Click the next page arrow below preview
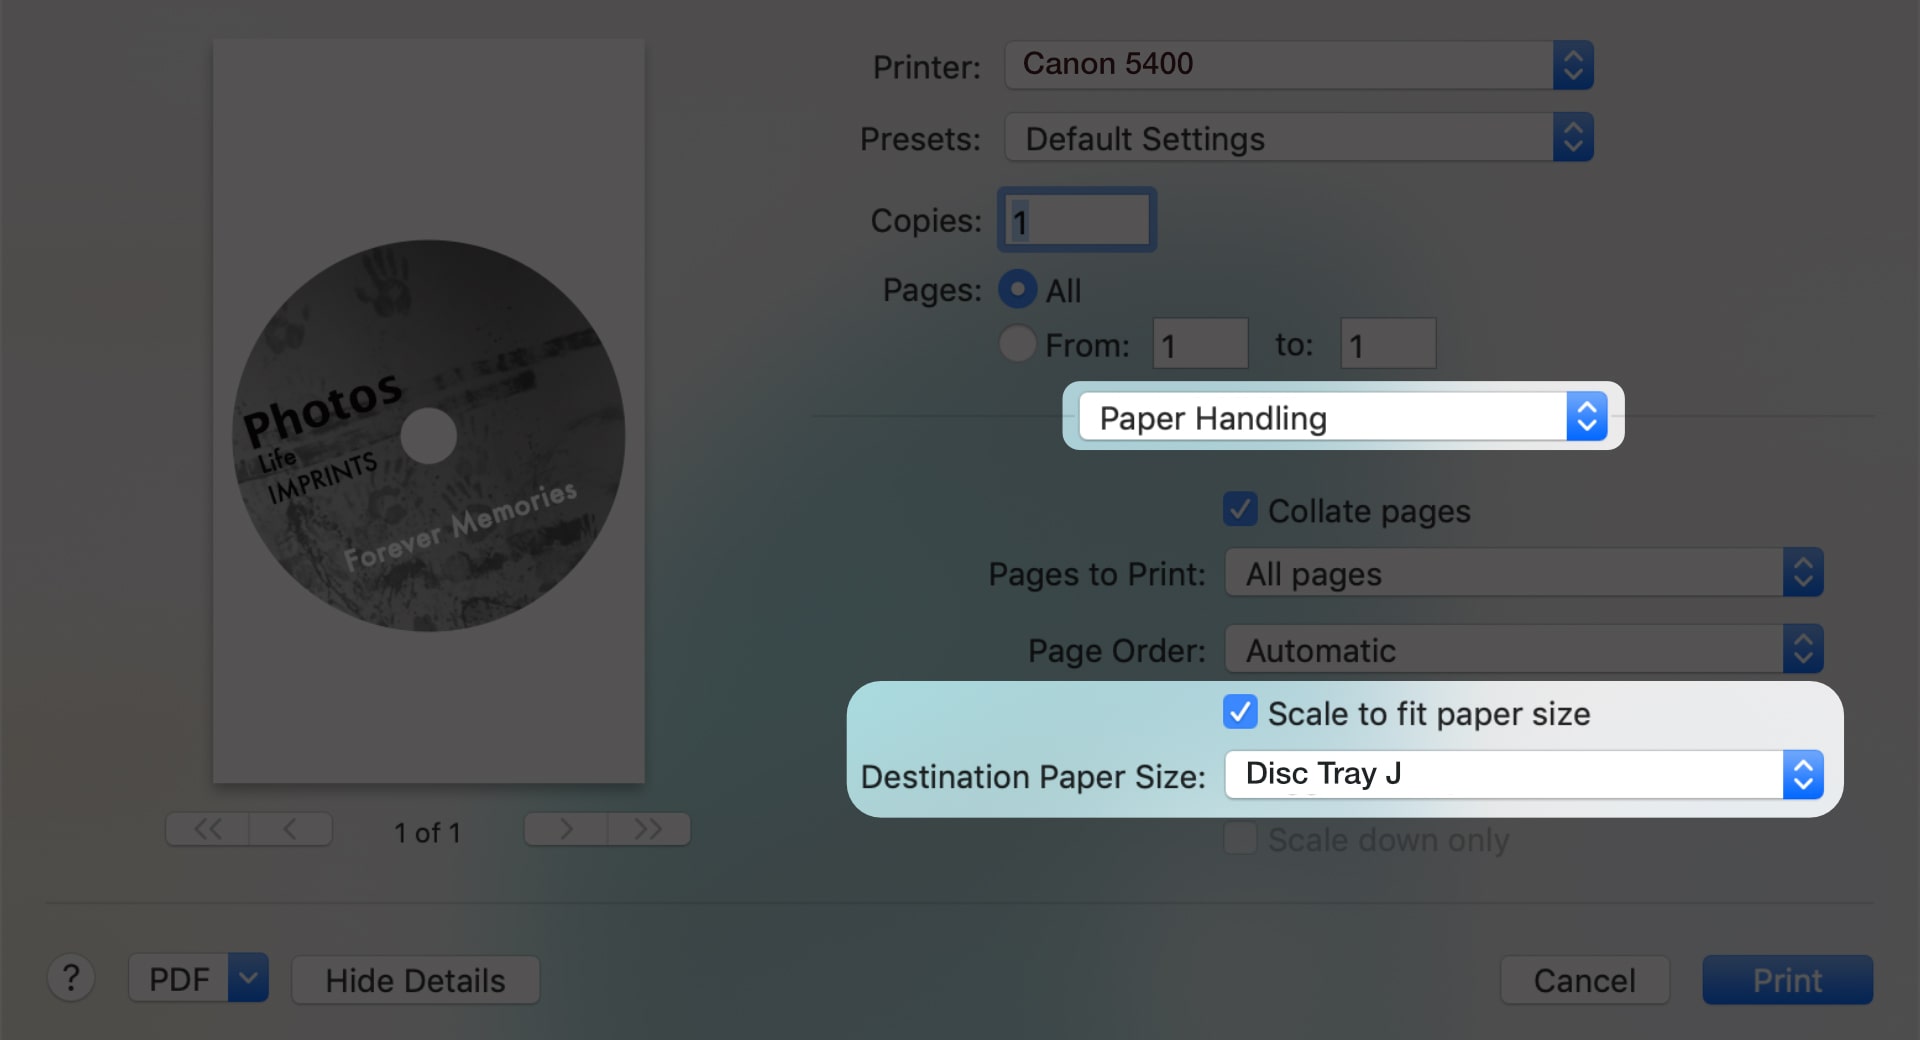Screen dimensions: 1920x1040 [565, 829]
